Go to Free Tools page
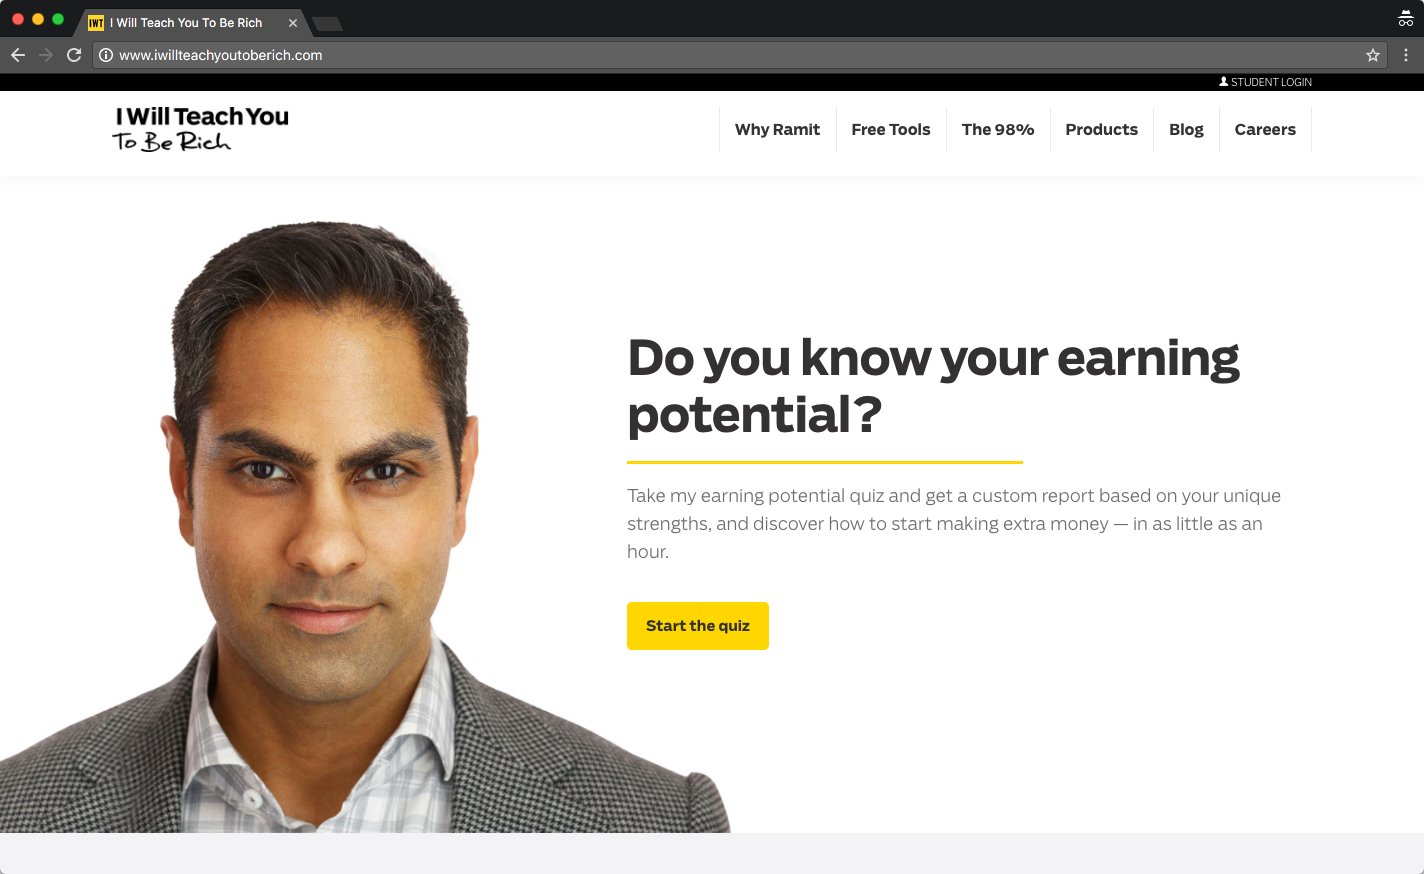Viewport: 1424px width, 874px height. tap(891, 130)
